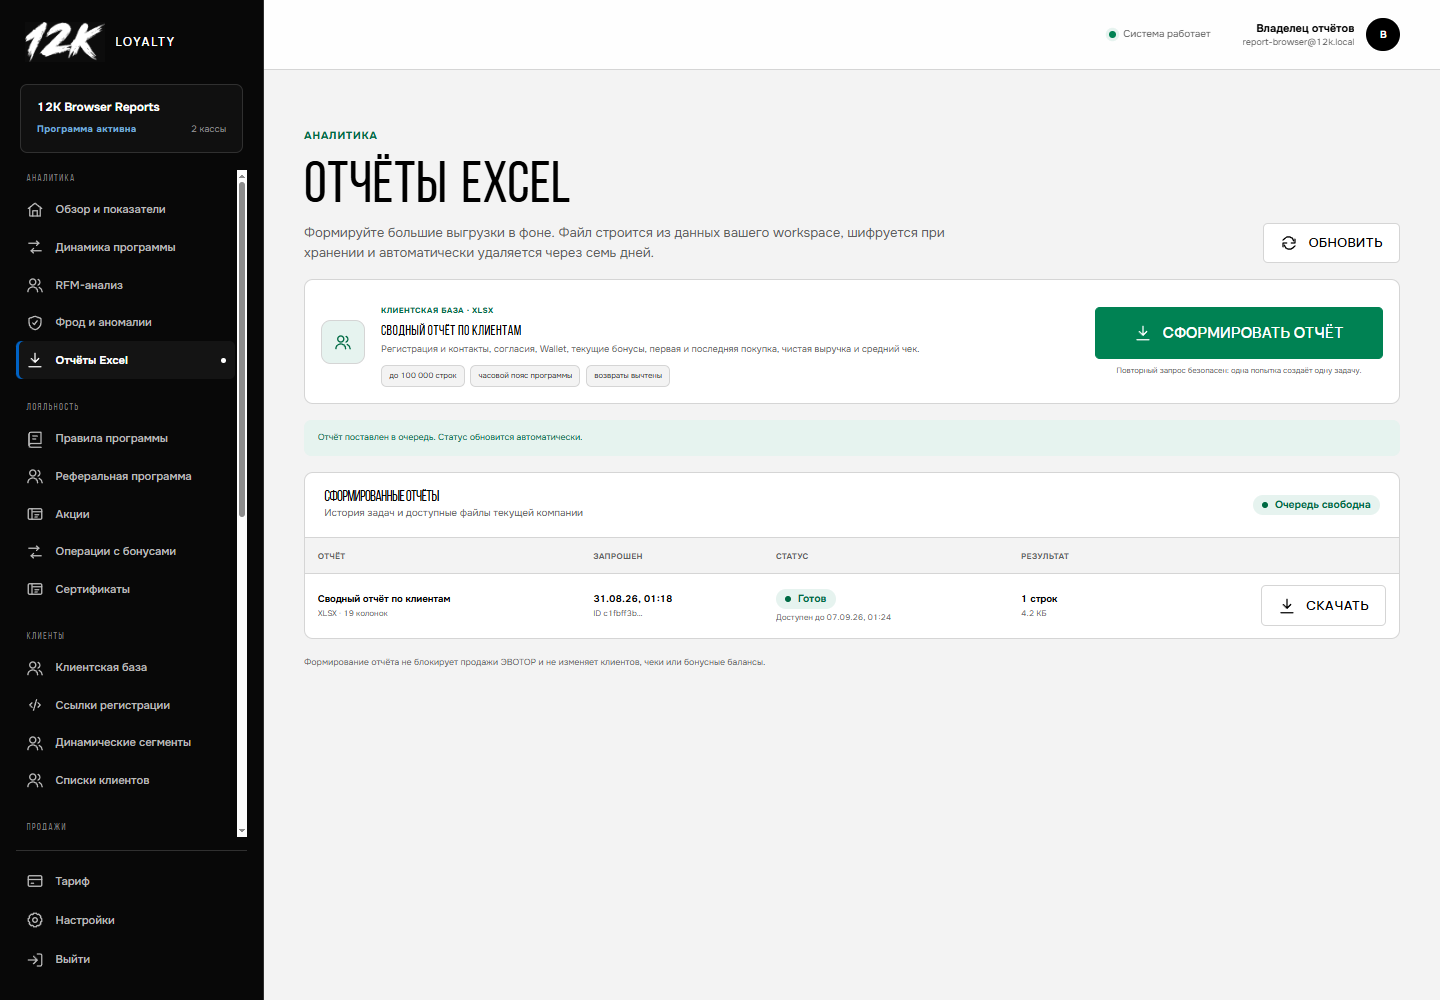Open the user avatar menu

click(1383, 34)
